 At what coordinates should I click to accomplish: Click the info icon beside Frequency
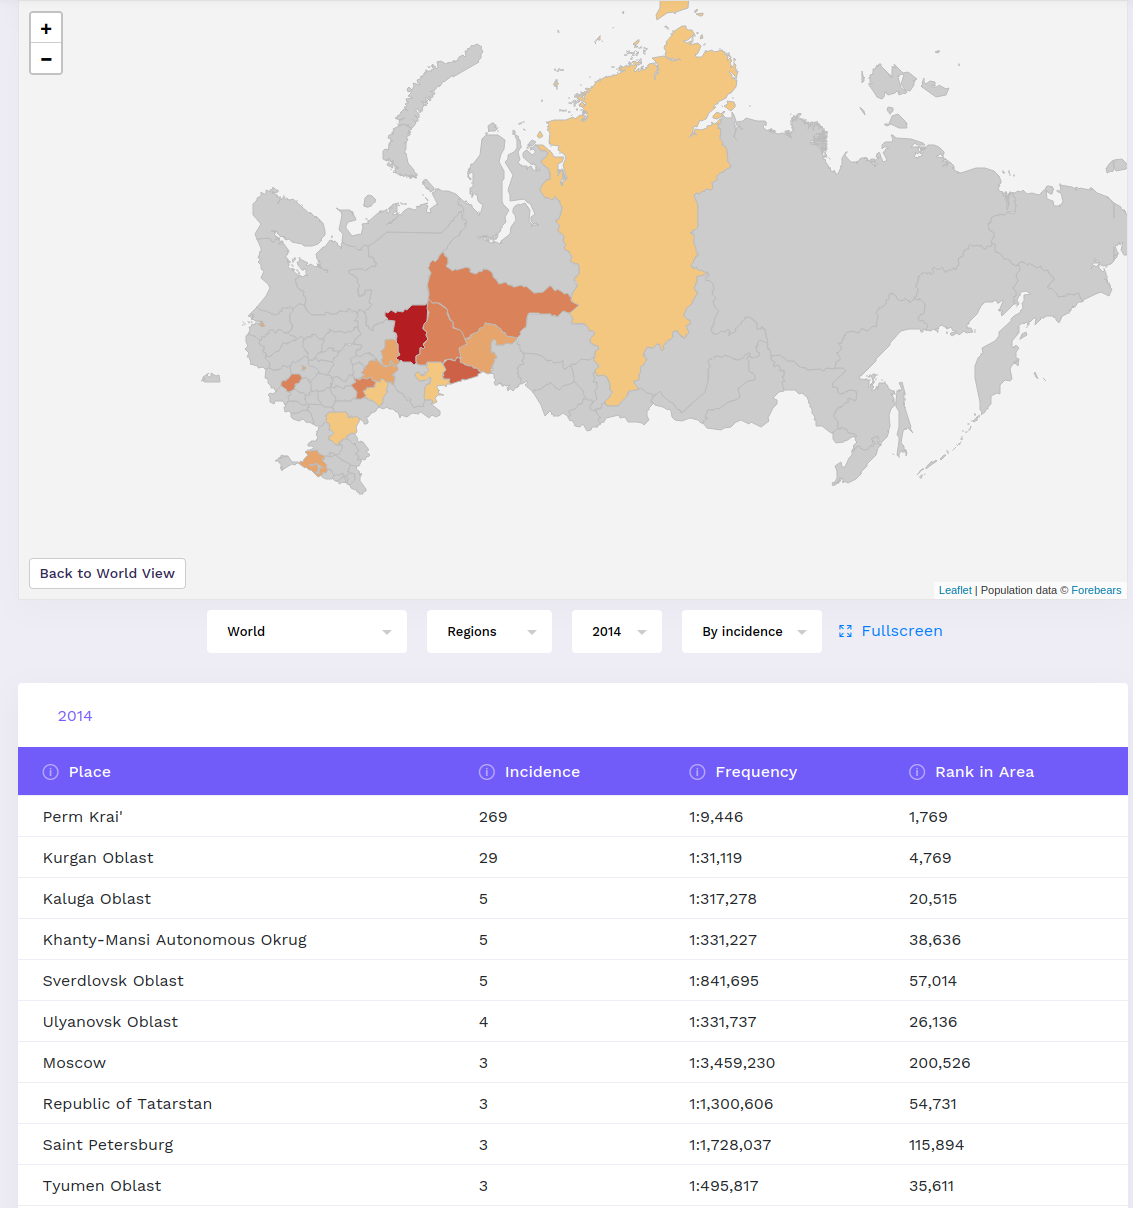pyautogui.click(x=697, y=772)
